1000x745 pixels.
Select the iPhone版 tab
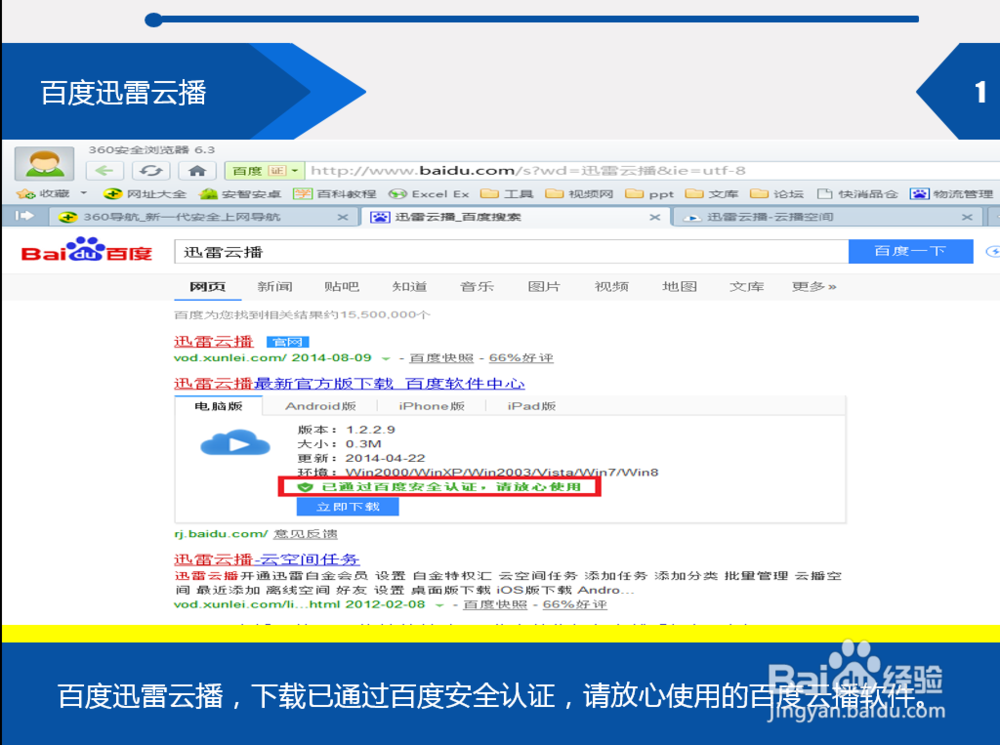[432, 406]
